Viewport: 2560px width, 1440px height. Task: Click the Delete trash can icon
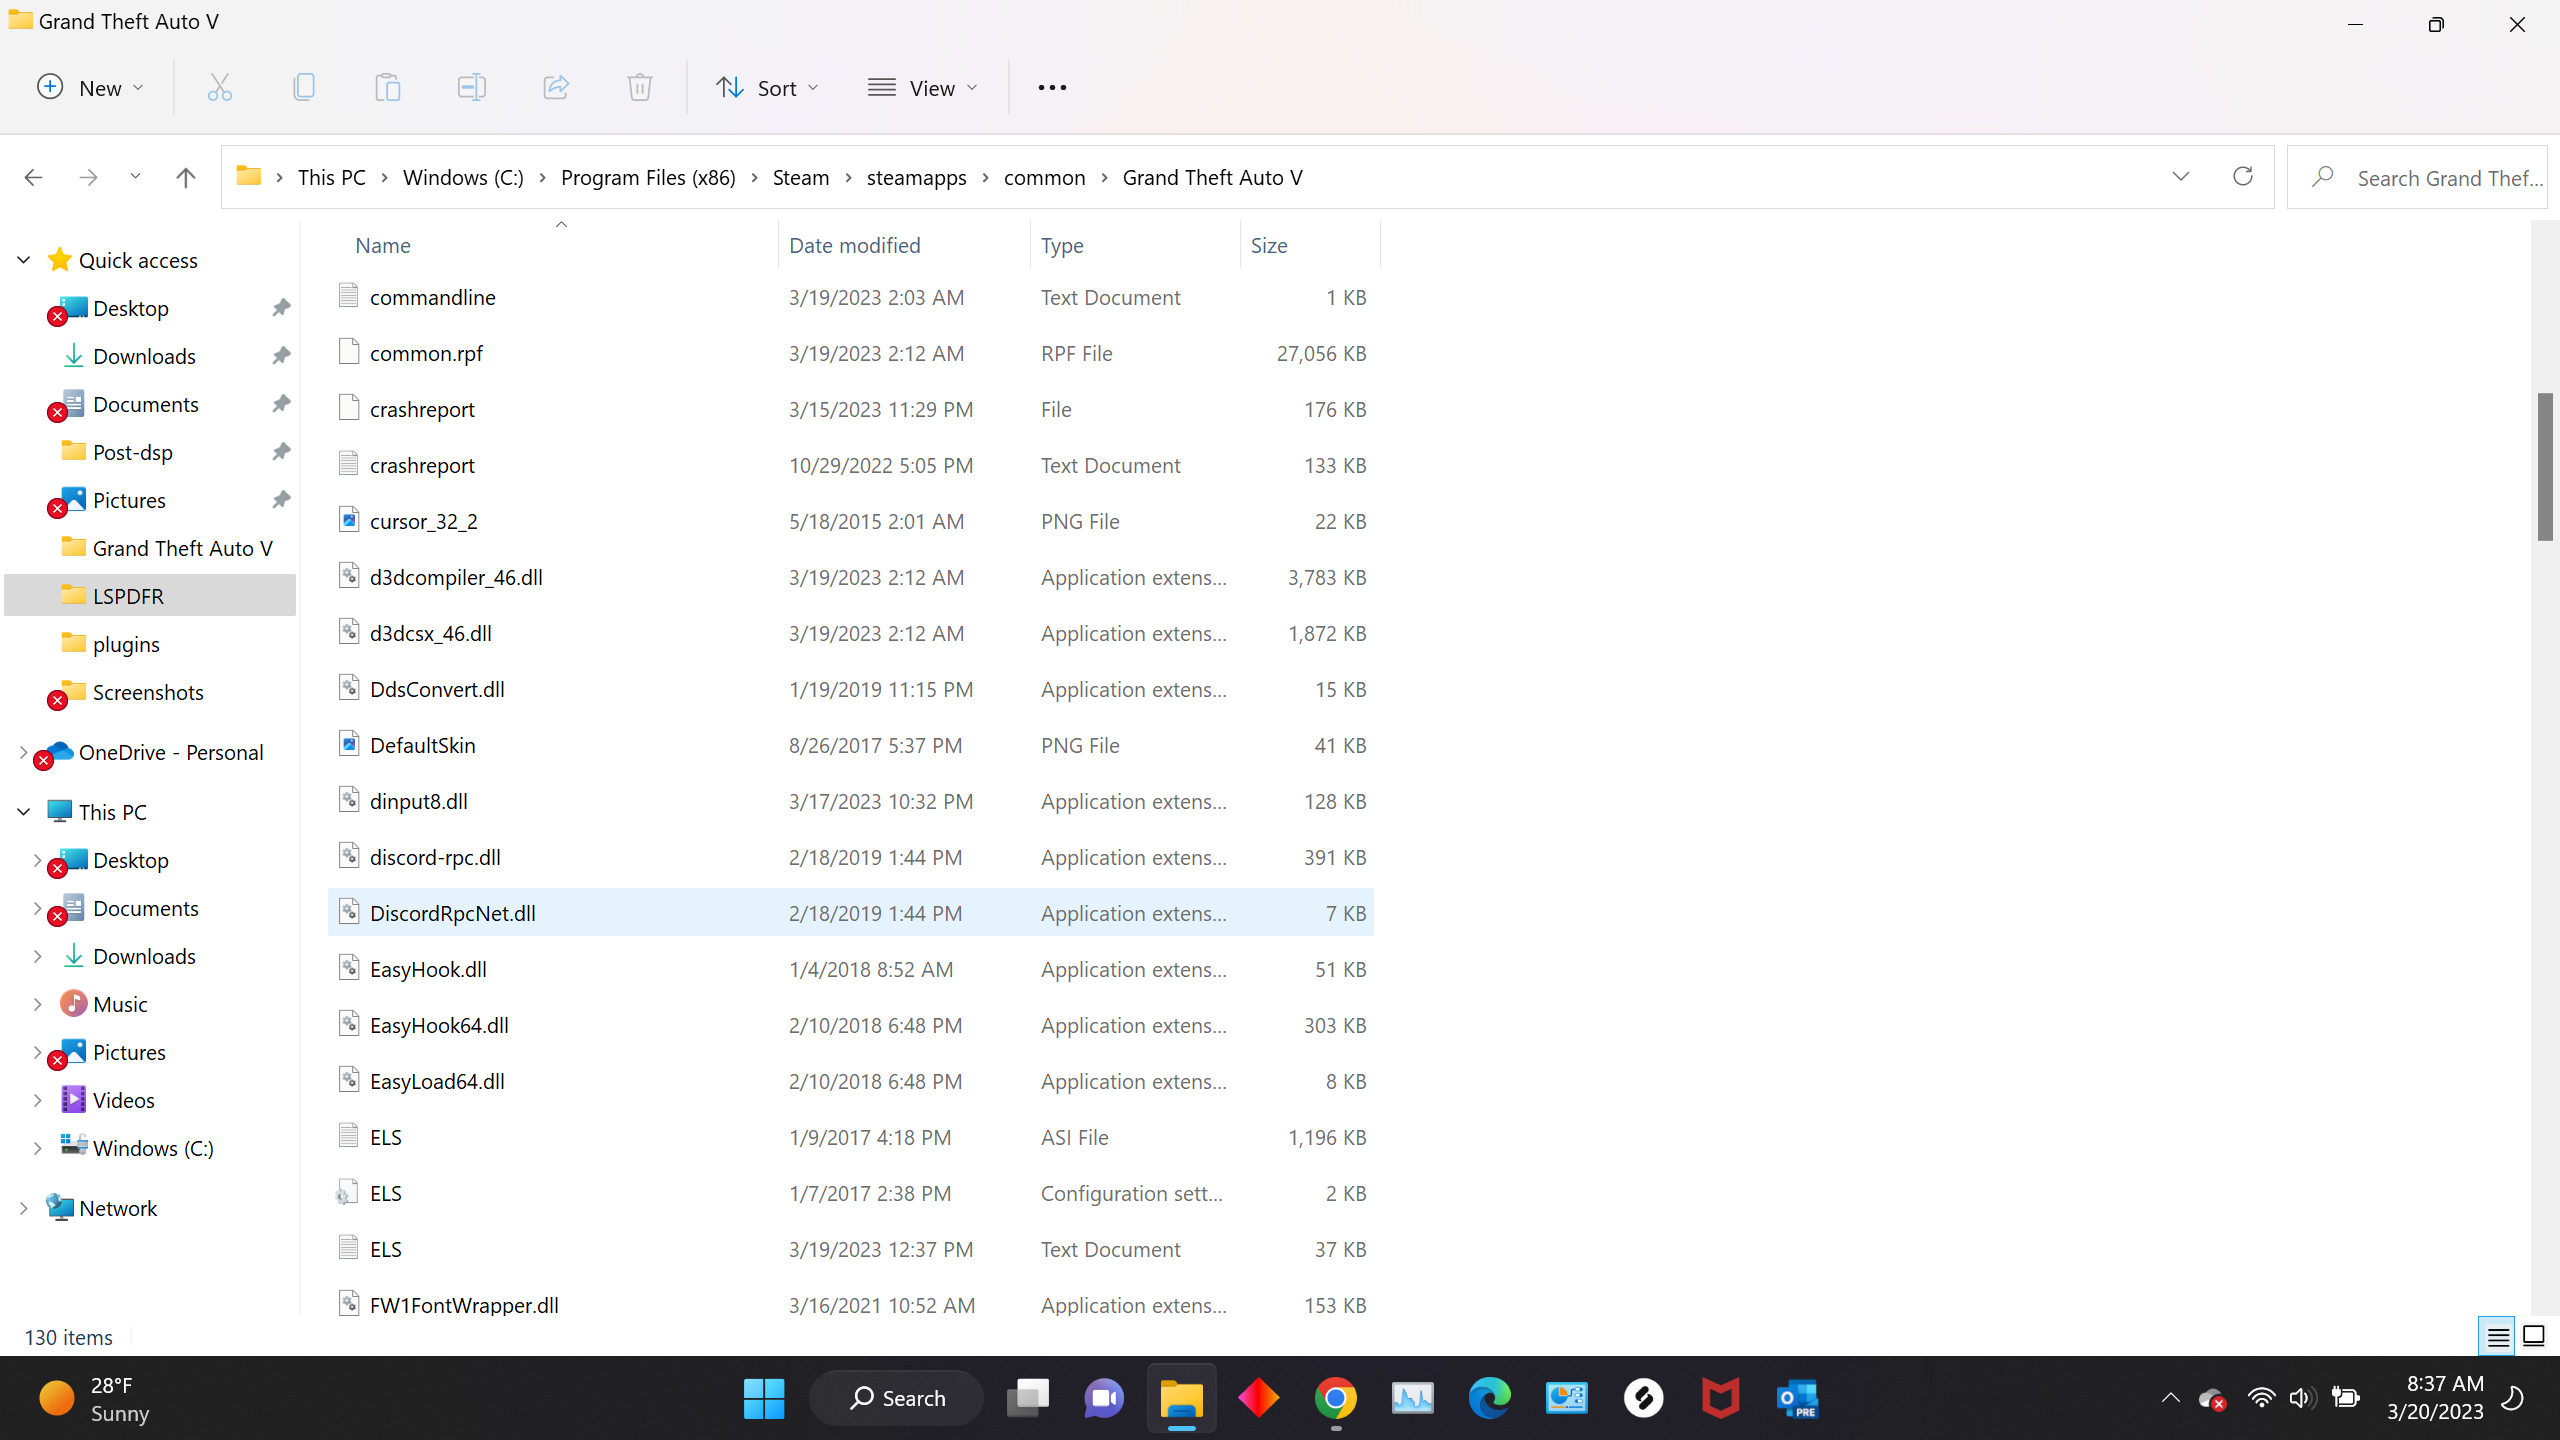(x=640, y=88)
